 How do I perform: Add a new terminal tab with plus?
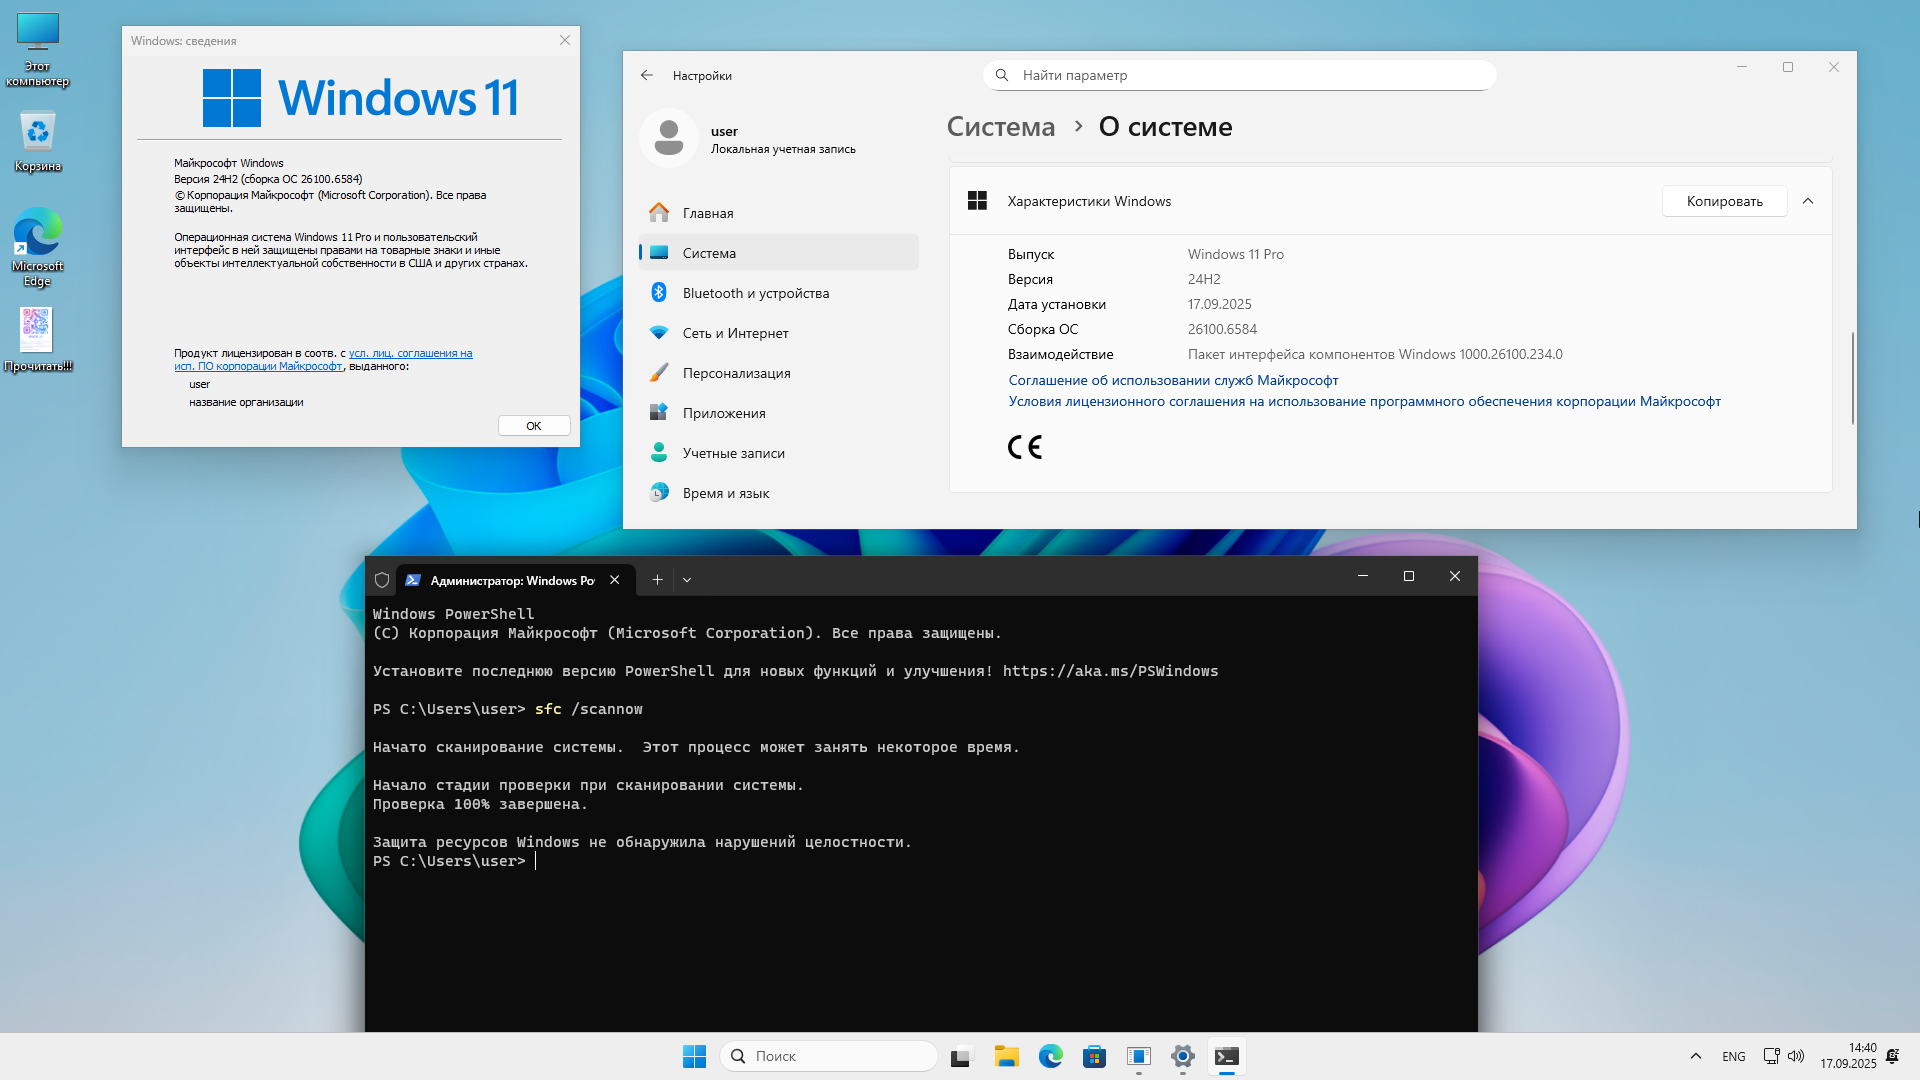(x=657, y=580)
